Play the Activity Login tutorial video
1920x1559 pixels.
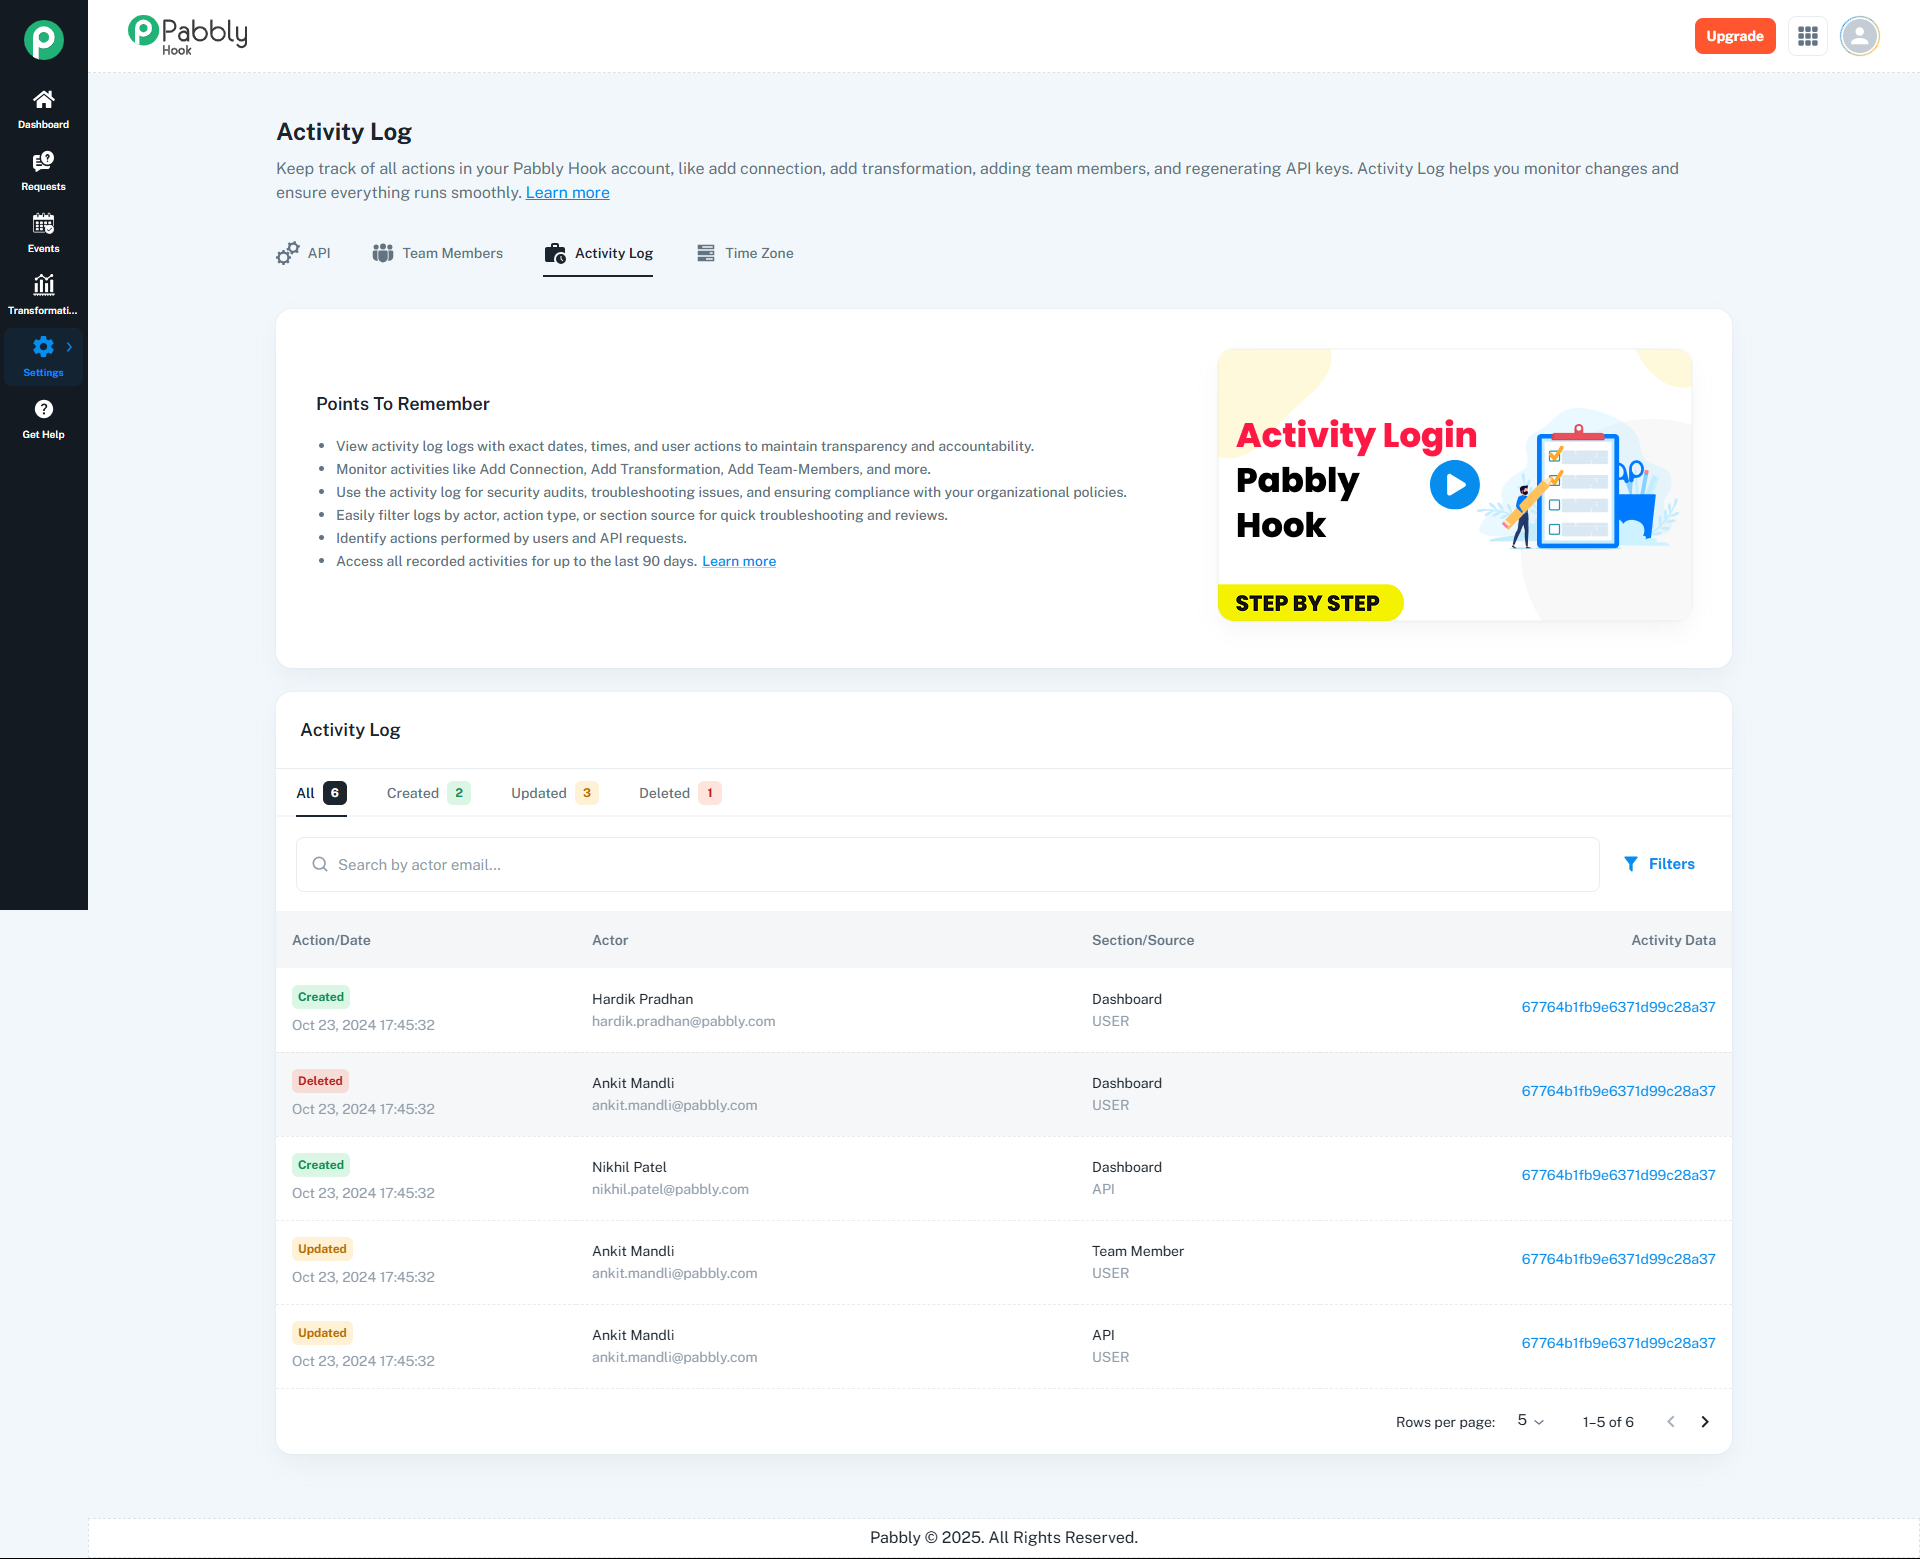coord(1455,485)
